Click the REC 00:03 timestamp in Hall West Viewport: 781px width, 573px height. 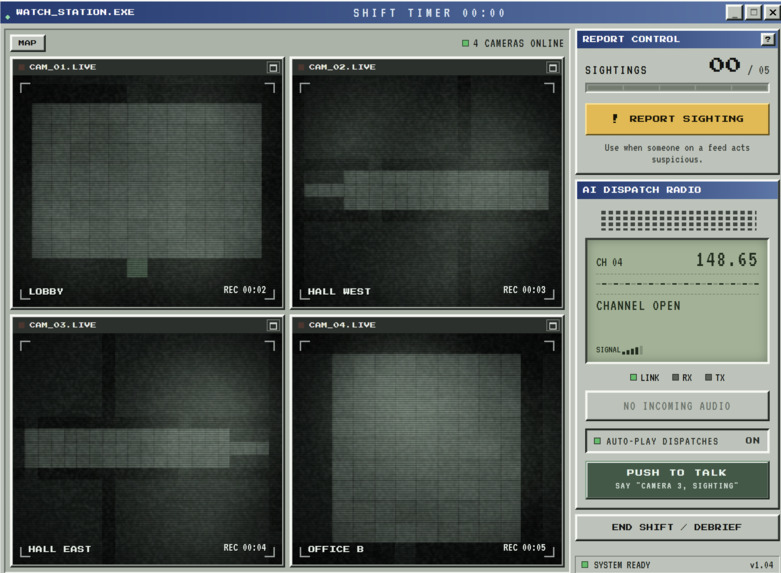pyautogui.click(x=524, y=290)
